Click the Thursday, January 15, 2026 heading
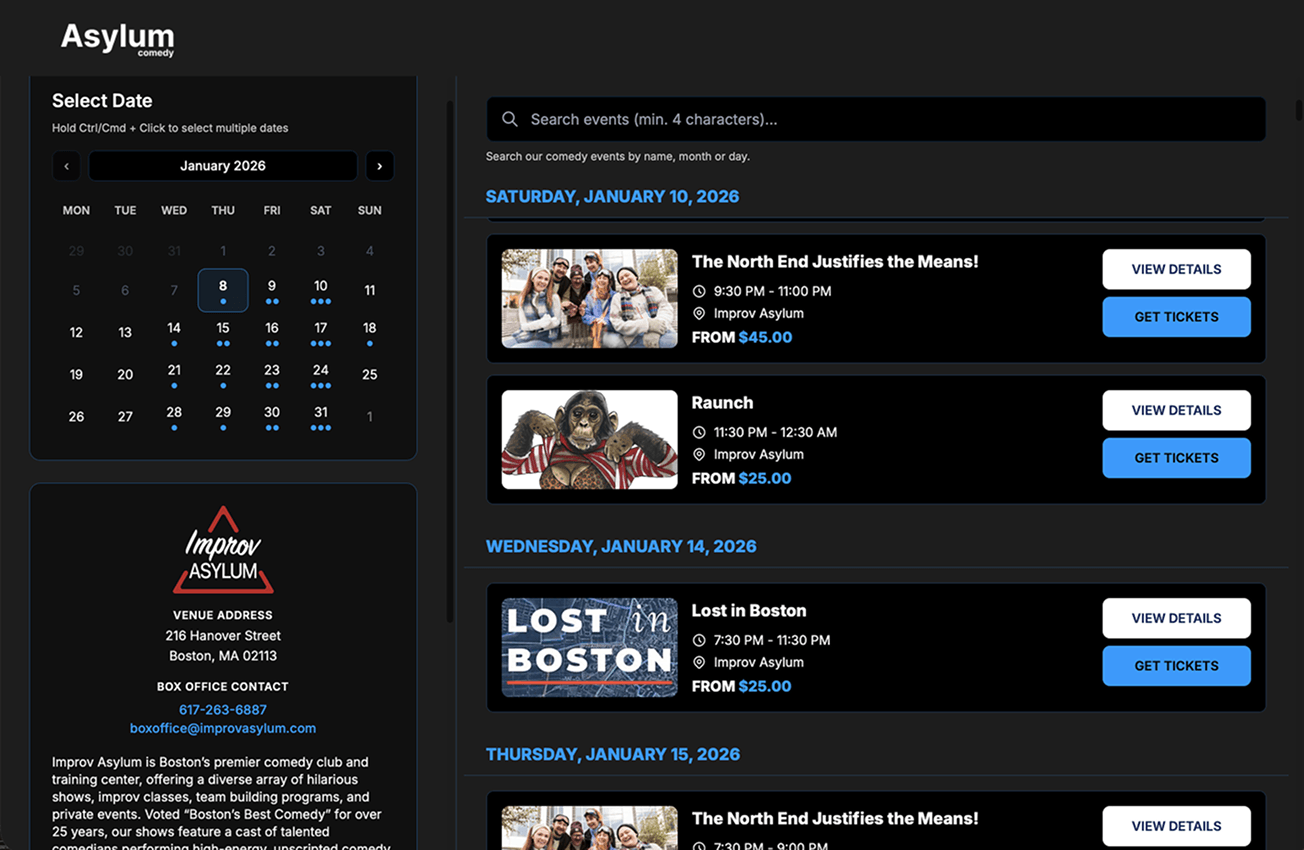 pyautogui.click(x=613, y=754)
